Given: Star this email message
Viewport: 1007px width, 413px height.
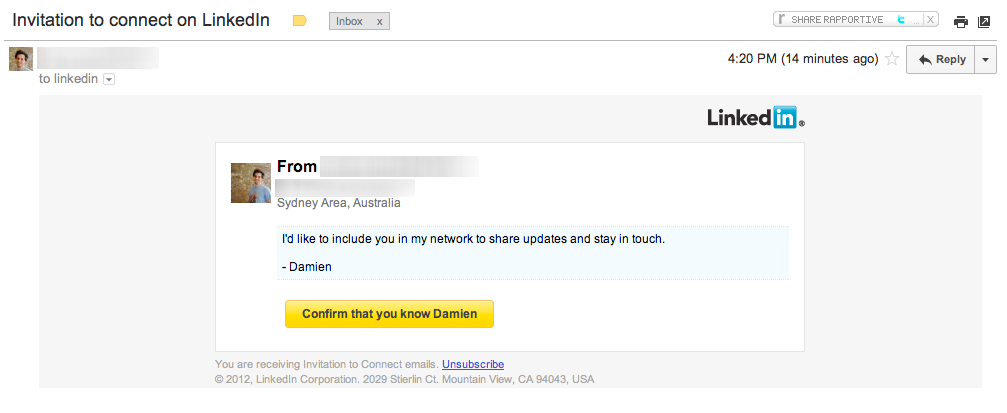Looking at the screenshot, I should pyautogui.click(x=893, y=59).
